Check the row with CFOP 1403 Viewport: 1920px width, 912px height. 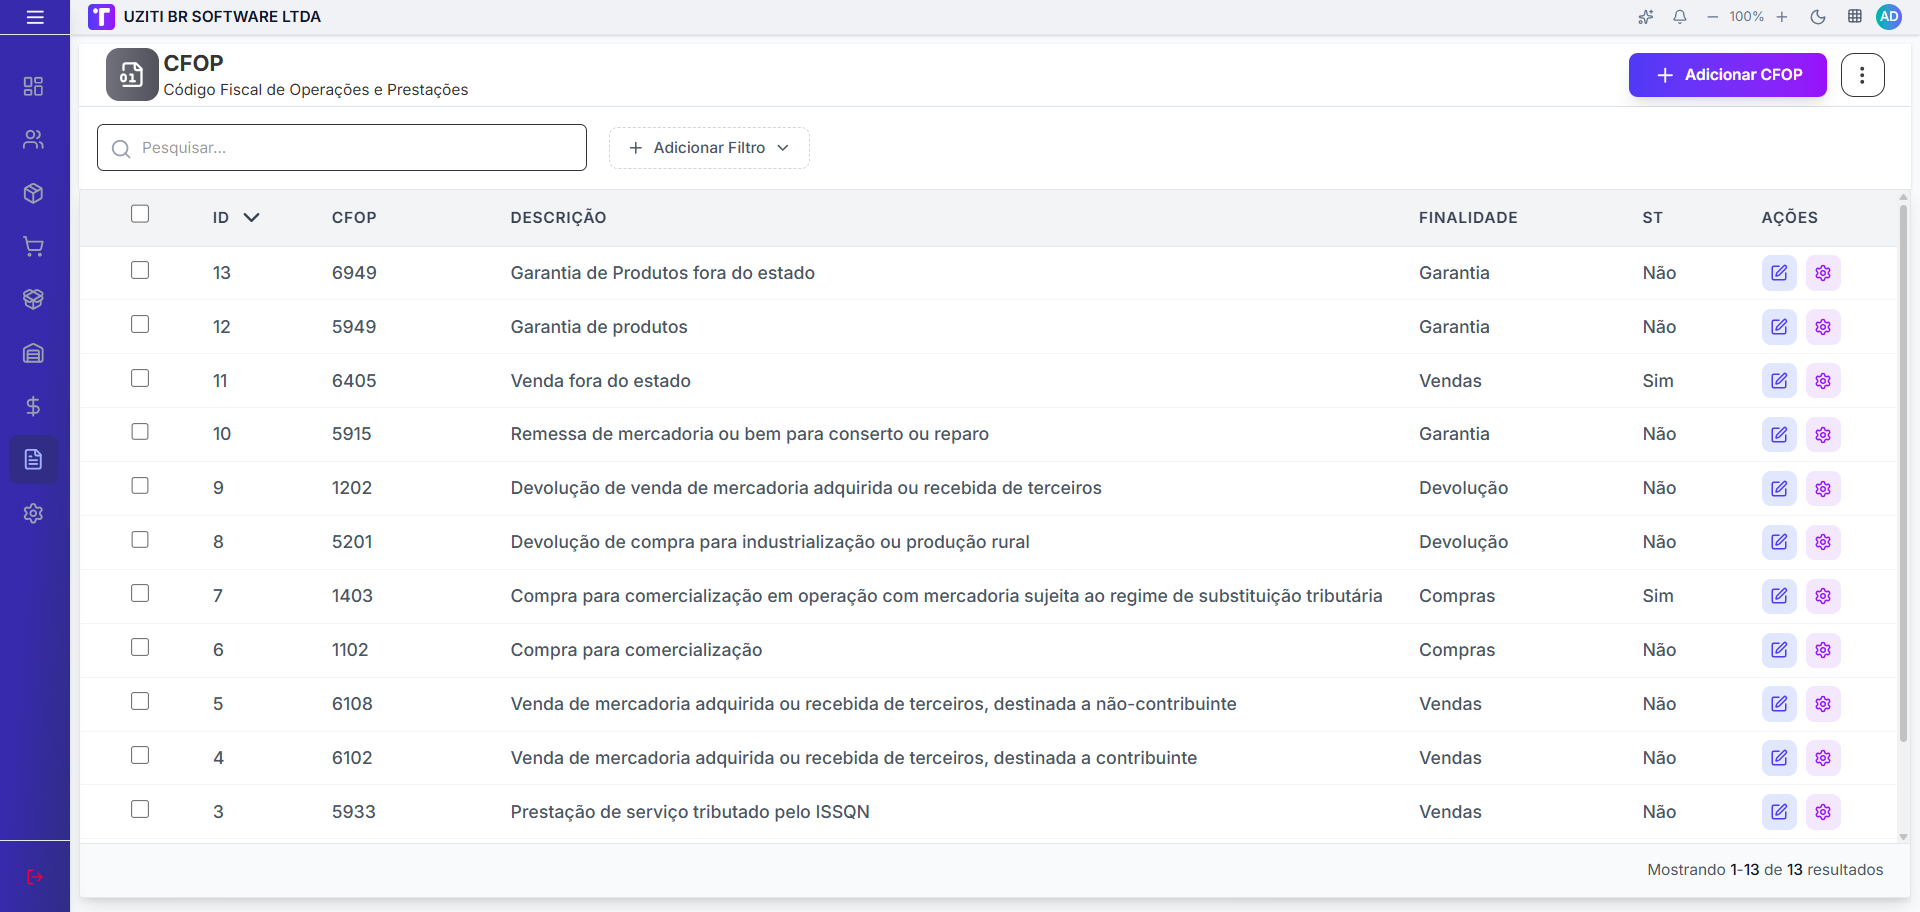(x=140, y=594)
